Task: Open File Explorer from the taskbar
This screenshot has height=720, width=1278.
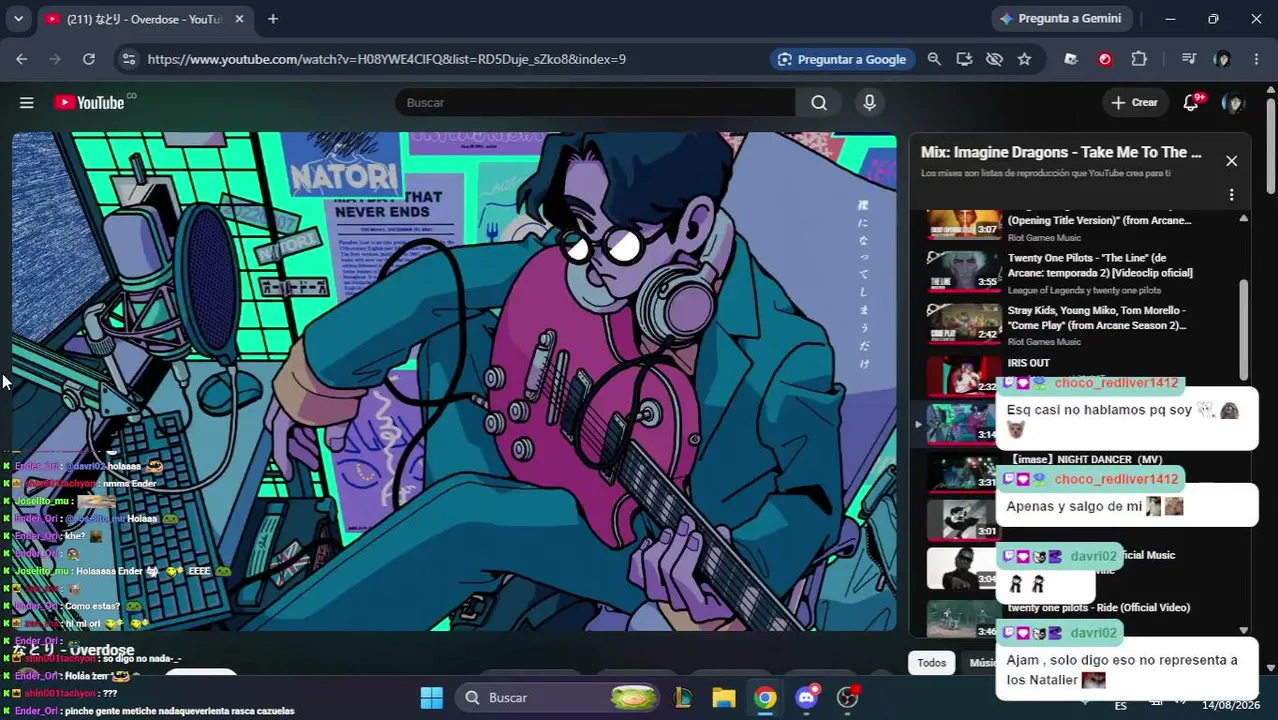Action: pyautogui.click(x=724, y=698)
